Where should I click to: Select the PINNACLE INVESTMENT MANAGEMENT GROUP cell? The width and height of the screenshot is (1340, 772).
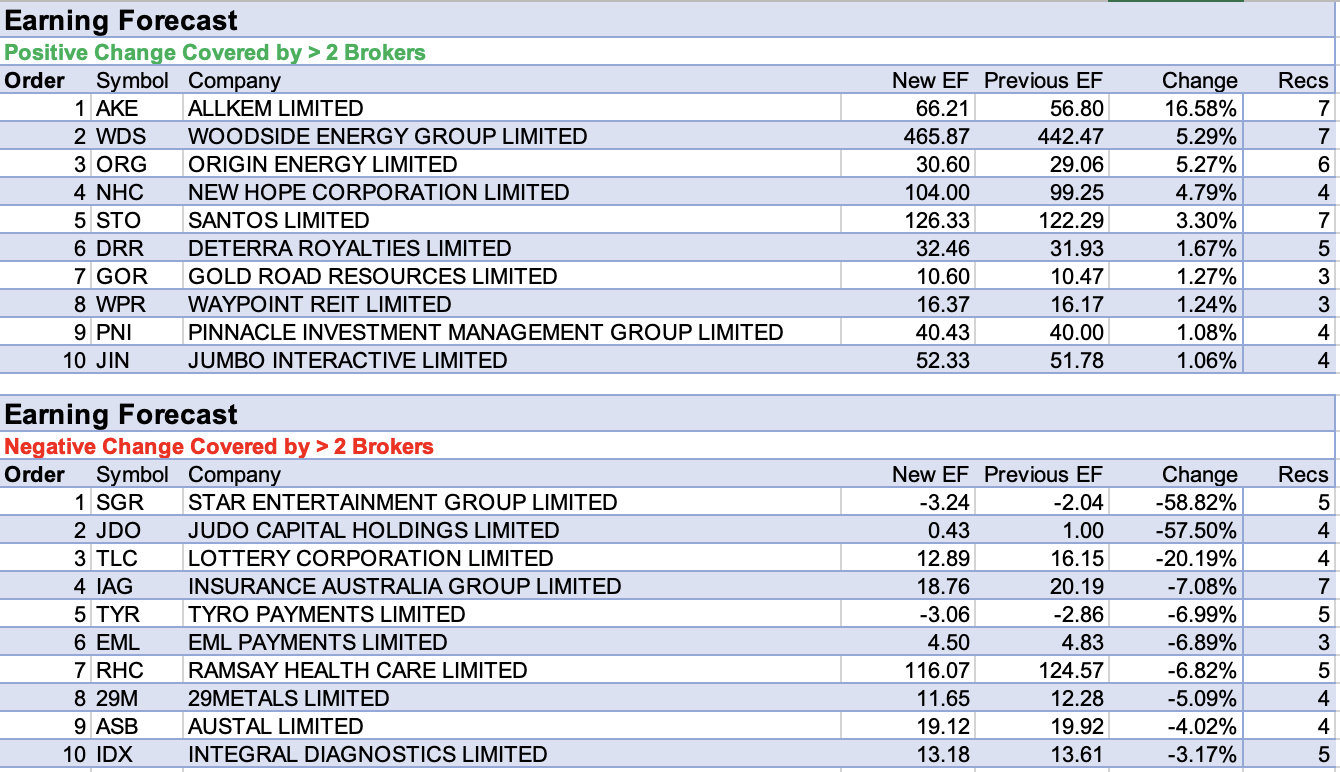coord(485,332)
